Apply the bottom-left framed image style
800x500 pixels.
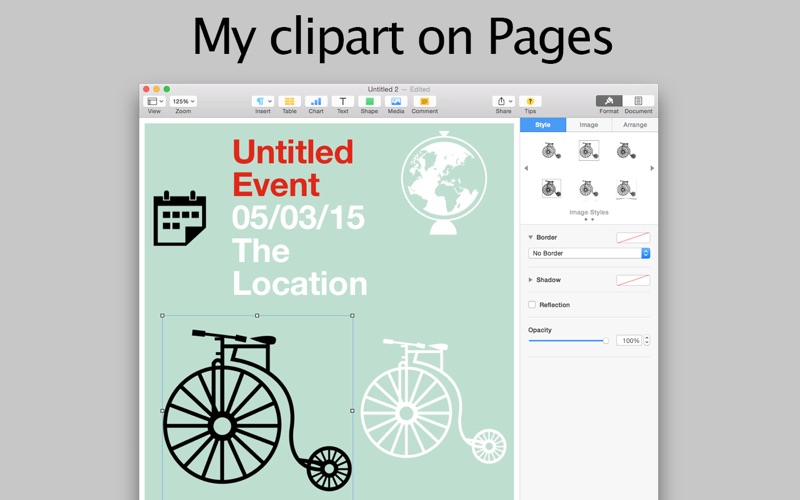pyautogui.click(x=551, y=188)
